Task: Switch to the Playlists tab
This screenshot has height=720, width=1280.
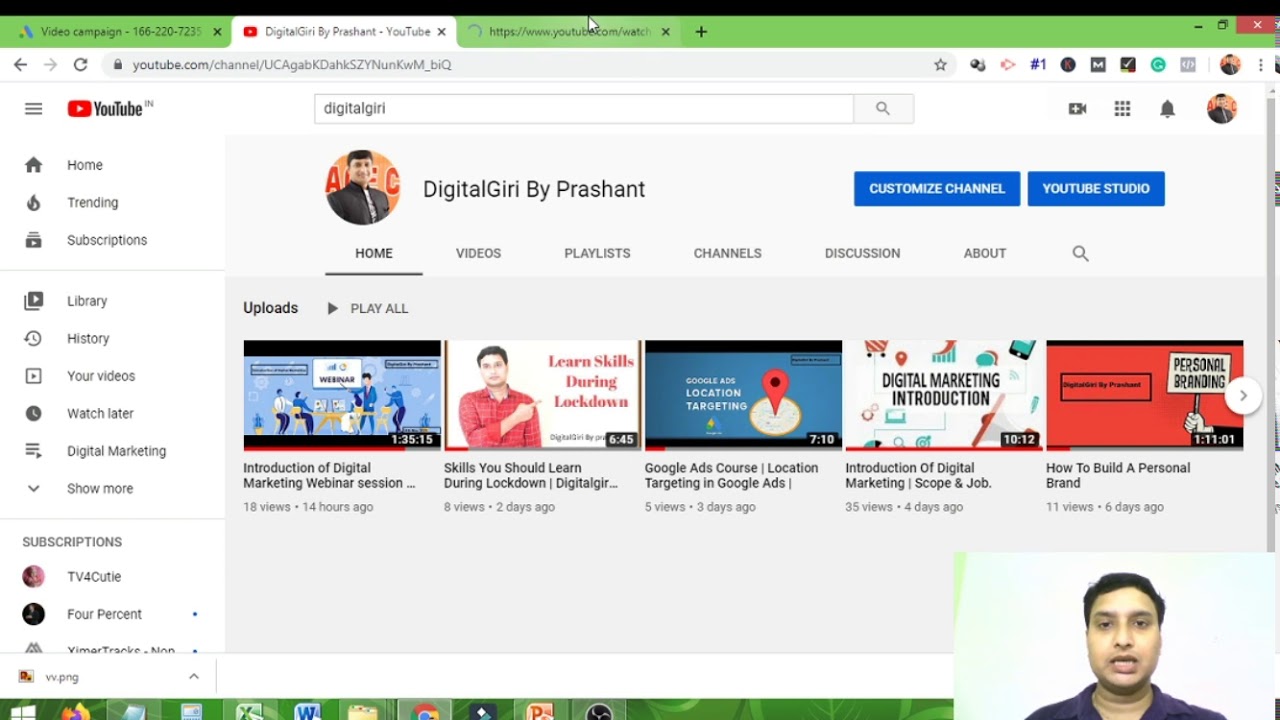Action: pyautogui.click(x=597, y=253)
